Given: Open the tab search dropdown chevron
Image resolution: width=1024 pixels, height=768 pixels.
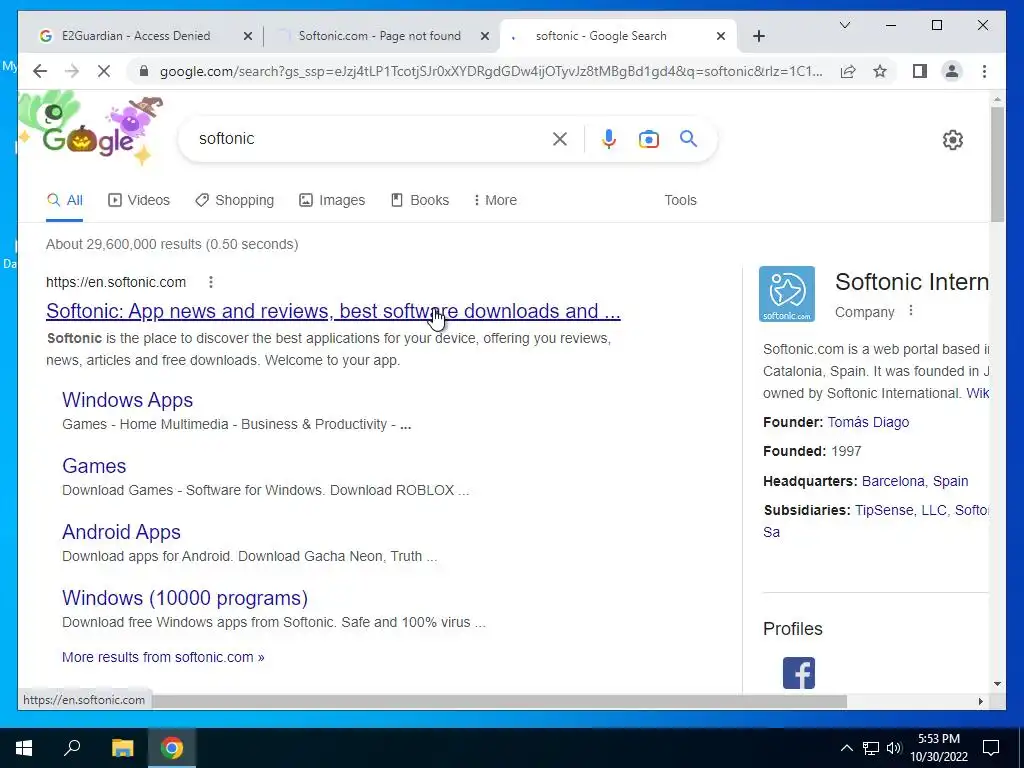Looking at the screenshot, I should coord(844,25).
